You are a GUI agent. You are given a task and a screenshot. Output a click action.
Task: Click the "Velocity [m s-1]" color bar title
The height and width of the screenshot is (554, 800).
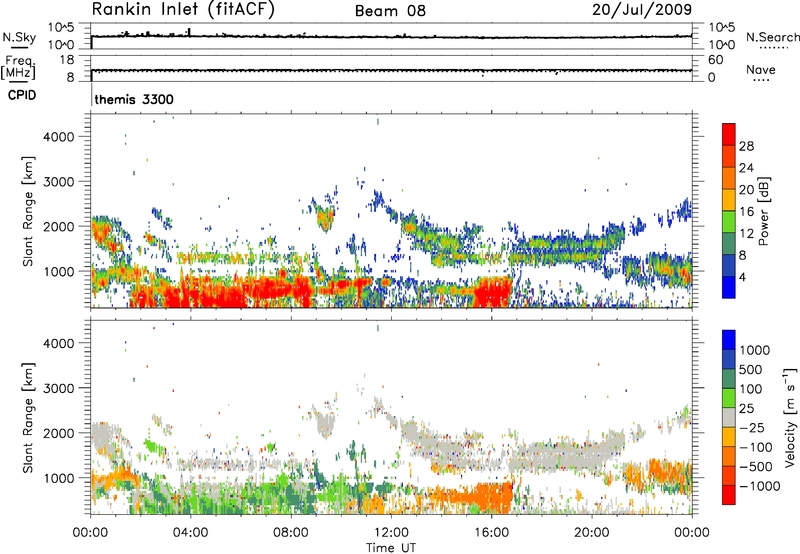790,417
